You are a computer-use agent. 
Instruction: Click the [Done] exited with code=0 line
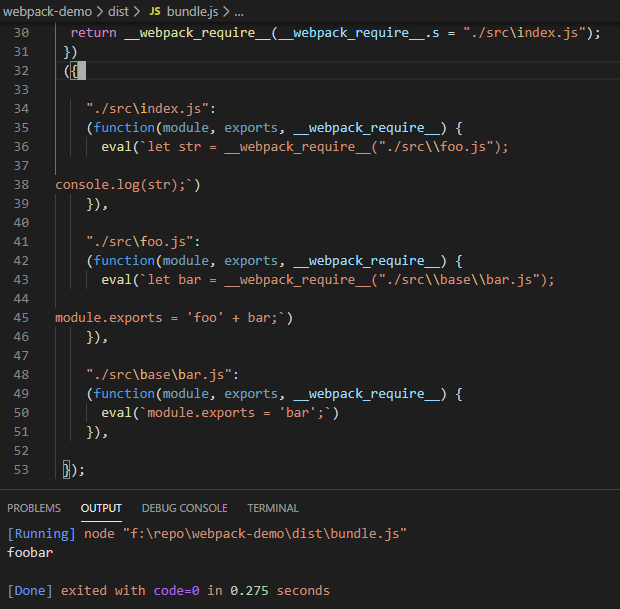tap(168, 590)
